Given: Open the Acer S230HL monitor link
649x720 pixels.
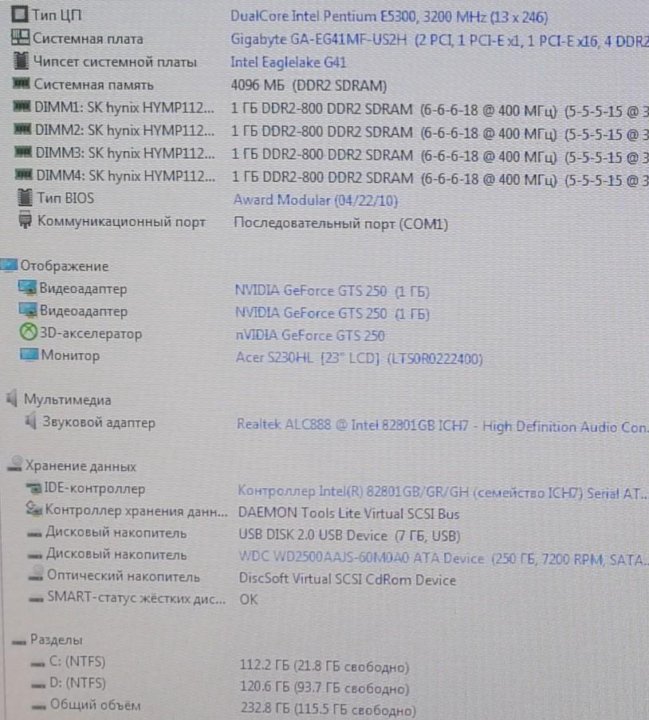Looking at the screenshot, I should 359,358.
